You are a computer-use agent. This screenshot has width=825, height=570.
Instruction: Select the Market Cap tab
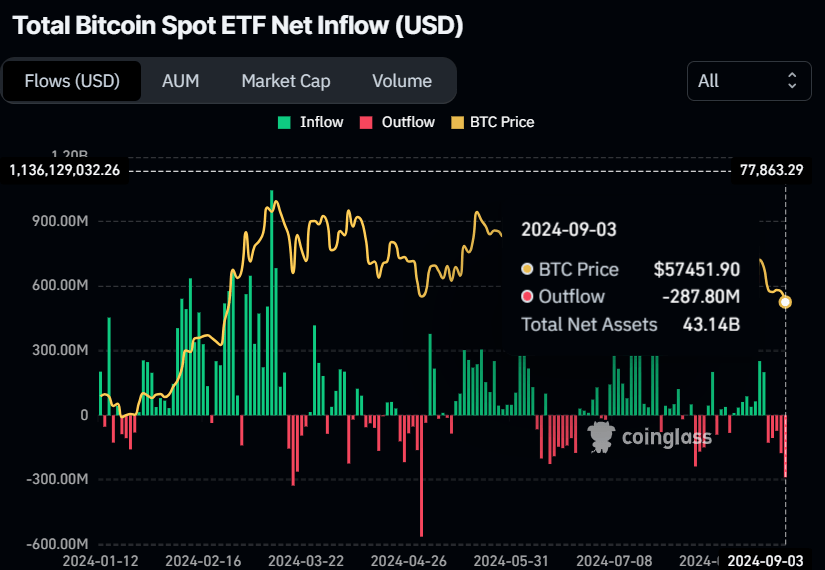pos(286,81)
